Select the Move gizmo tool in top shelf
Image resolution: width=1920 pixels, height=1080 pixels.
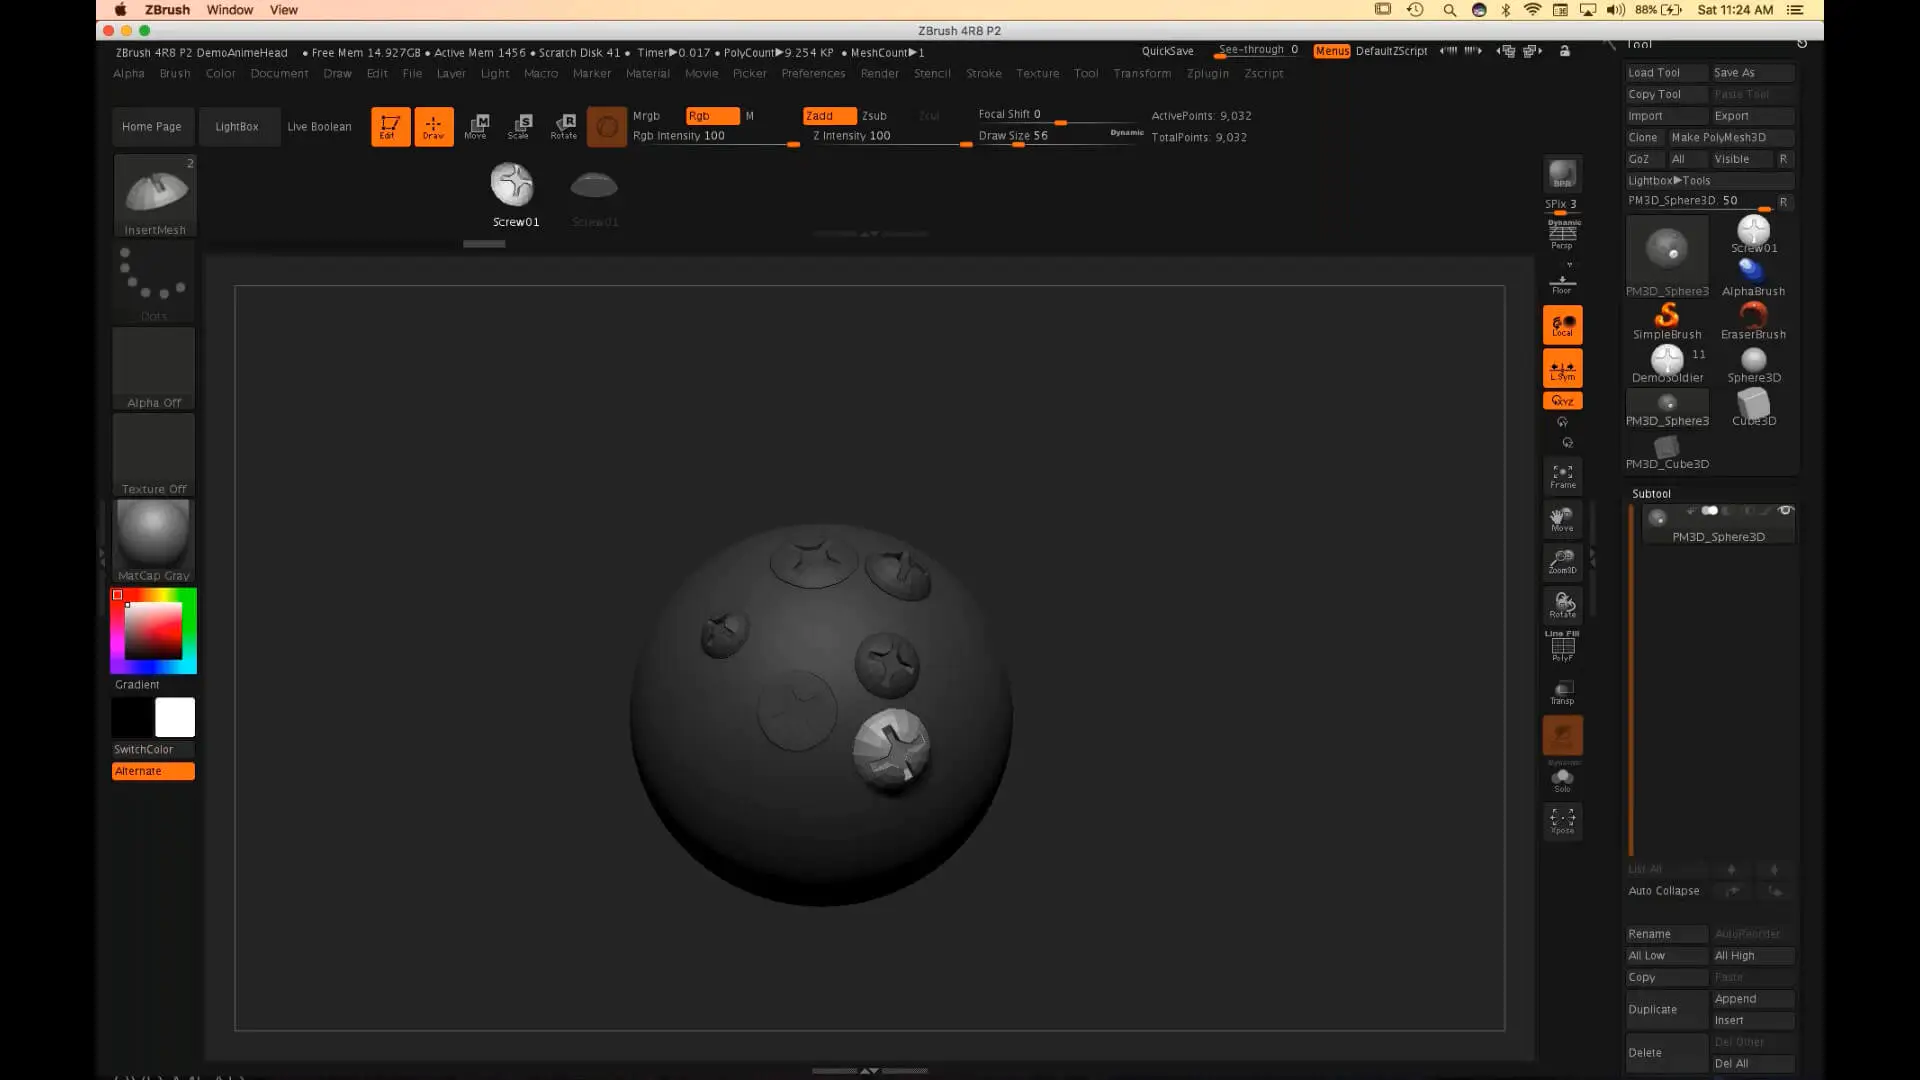(477, 127)
